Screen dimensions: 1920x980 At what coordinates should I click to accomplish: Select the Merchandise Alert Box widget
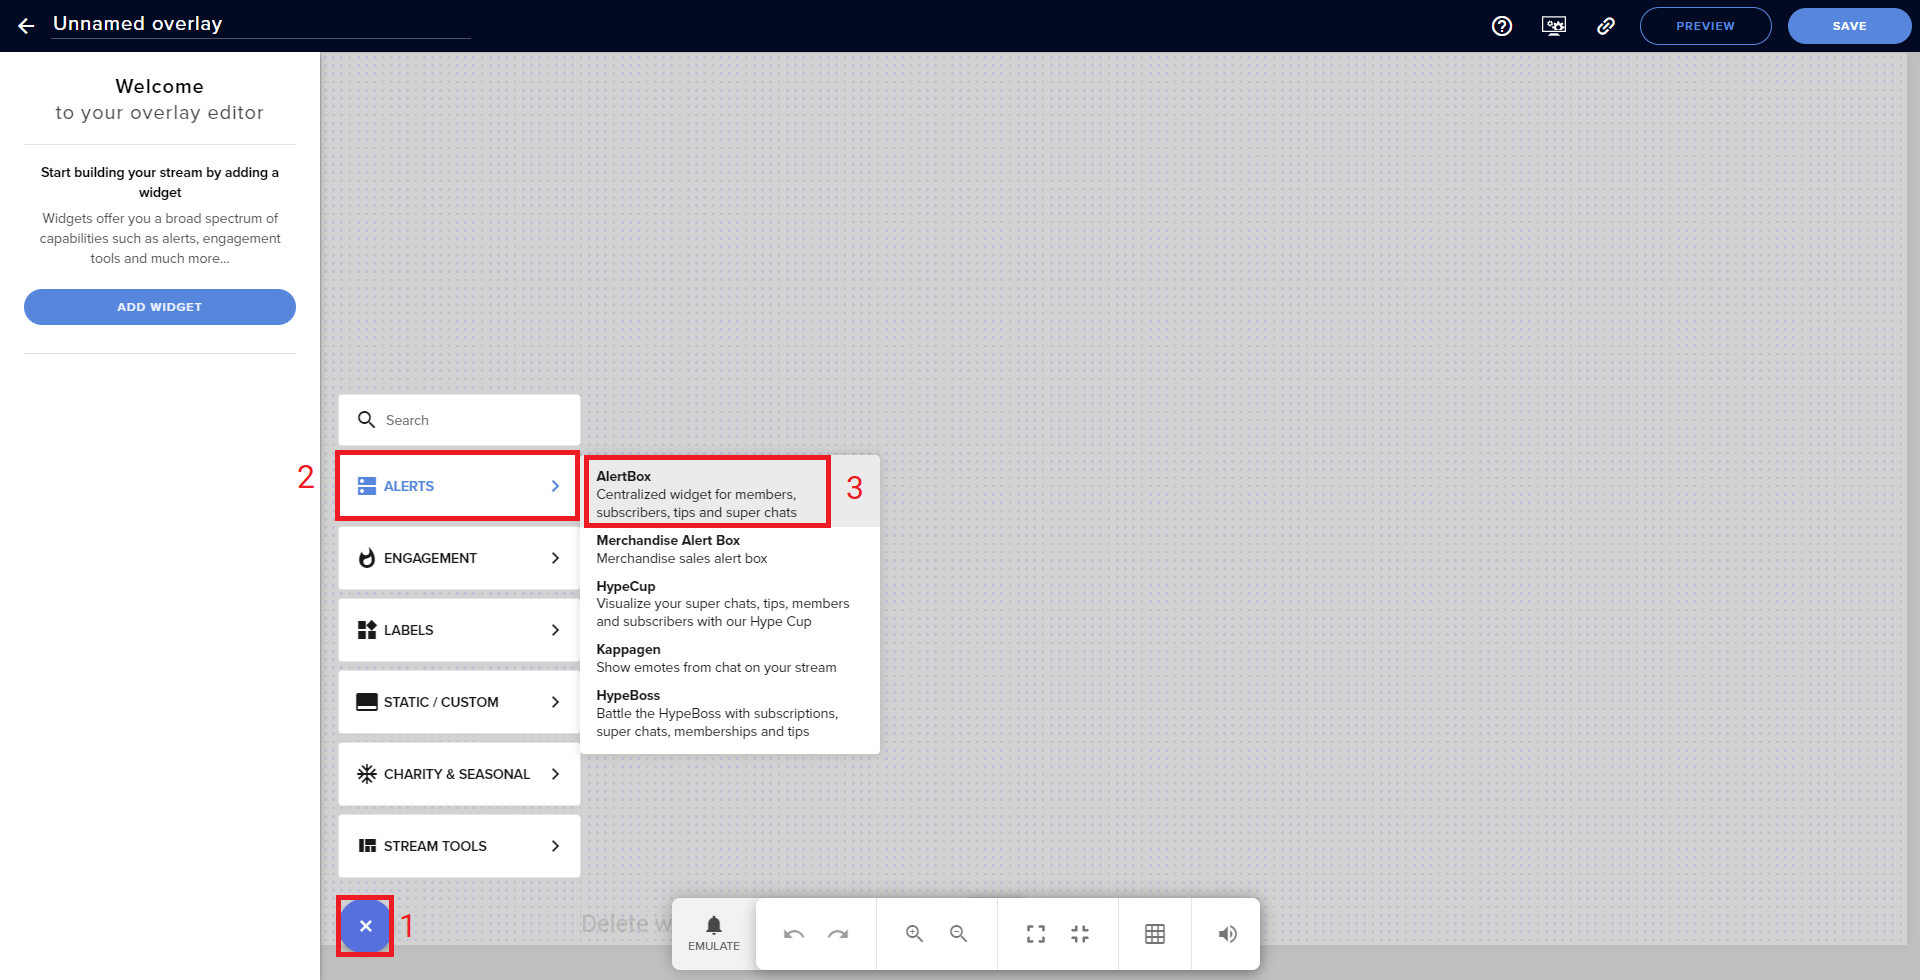pyautogui.click(x=730, y=549)
